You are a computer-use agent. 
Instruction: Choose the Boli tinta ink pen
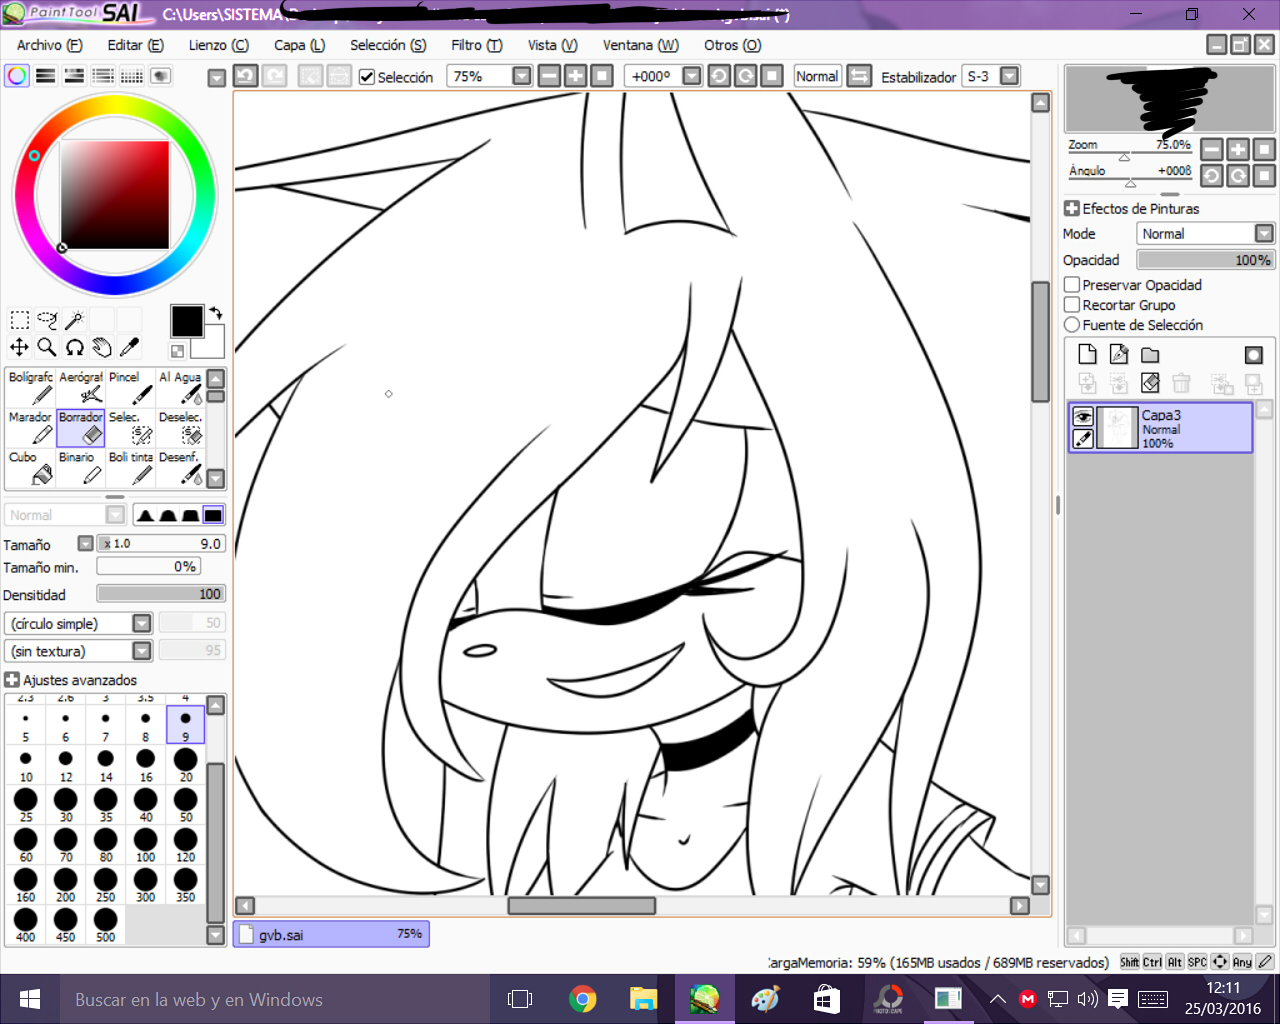[131, 468]
